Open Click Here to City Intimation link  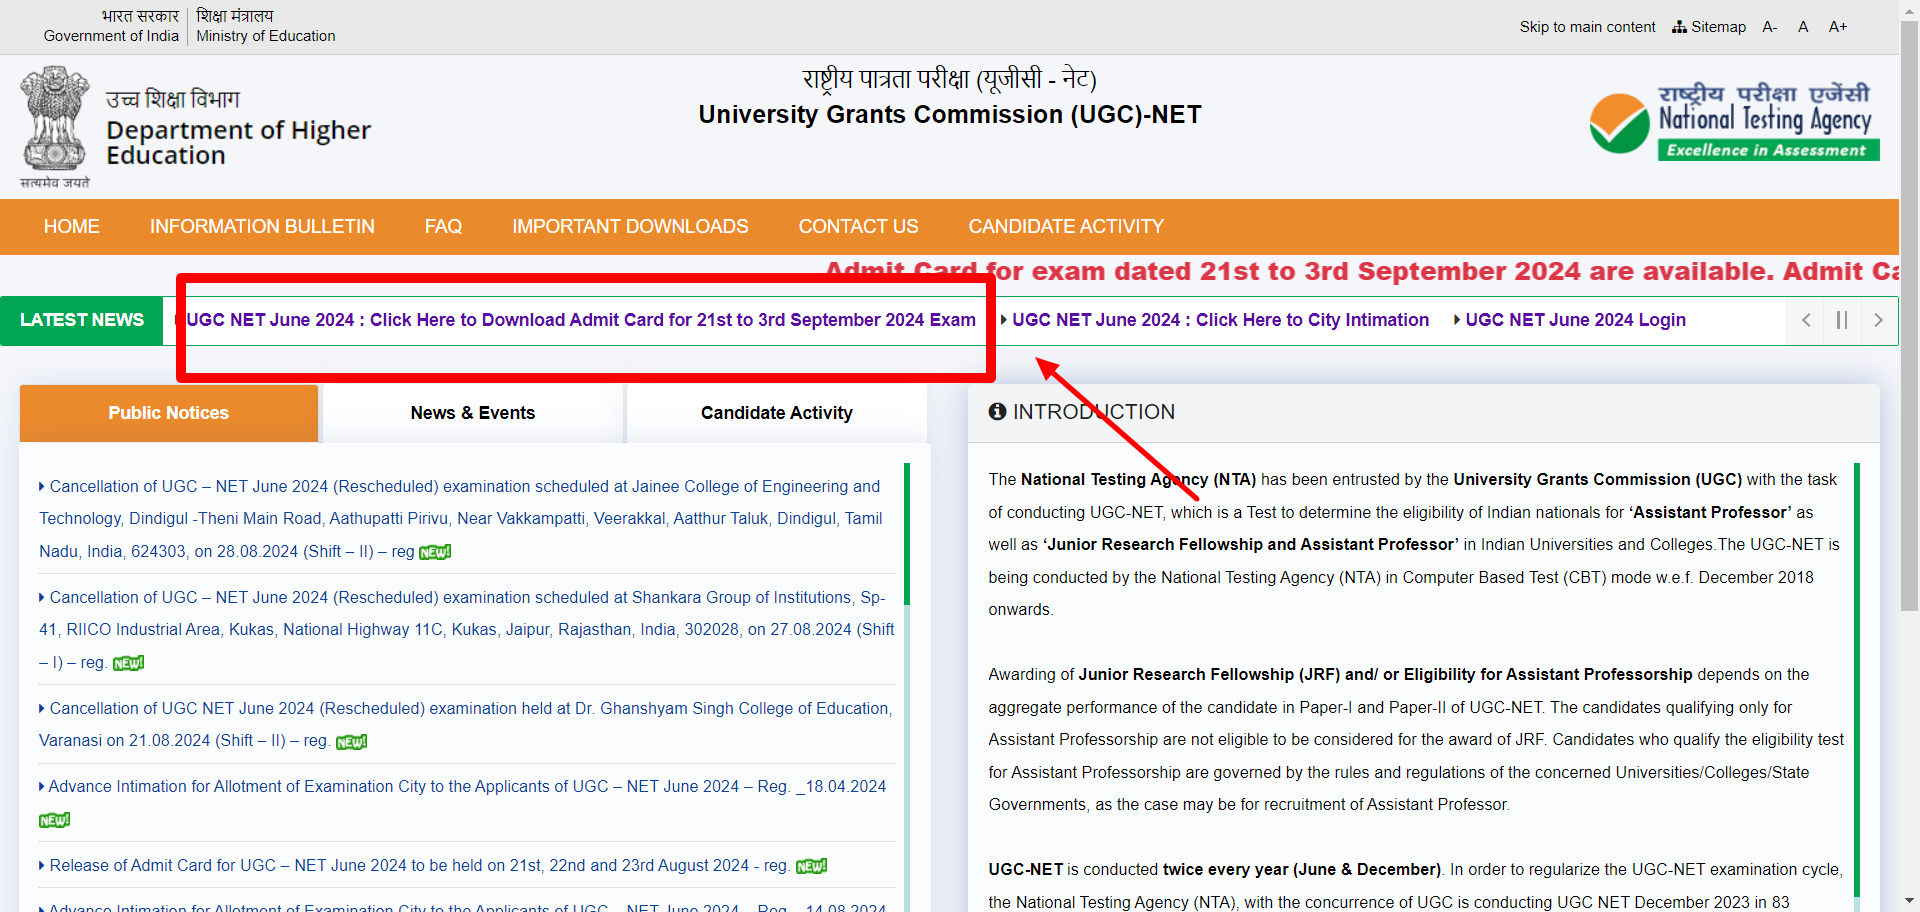1220,320
